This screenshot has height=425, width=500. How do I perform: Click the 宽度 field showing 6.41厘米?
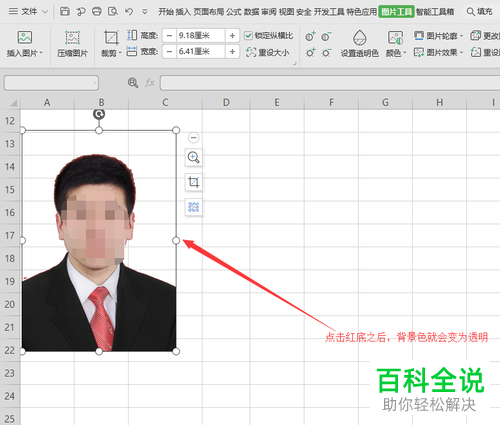click(x=201, y=52)
